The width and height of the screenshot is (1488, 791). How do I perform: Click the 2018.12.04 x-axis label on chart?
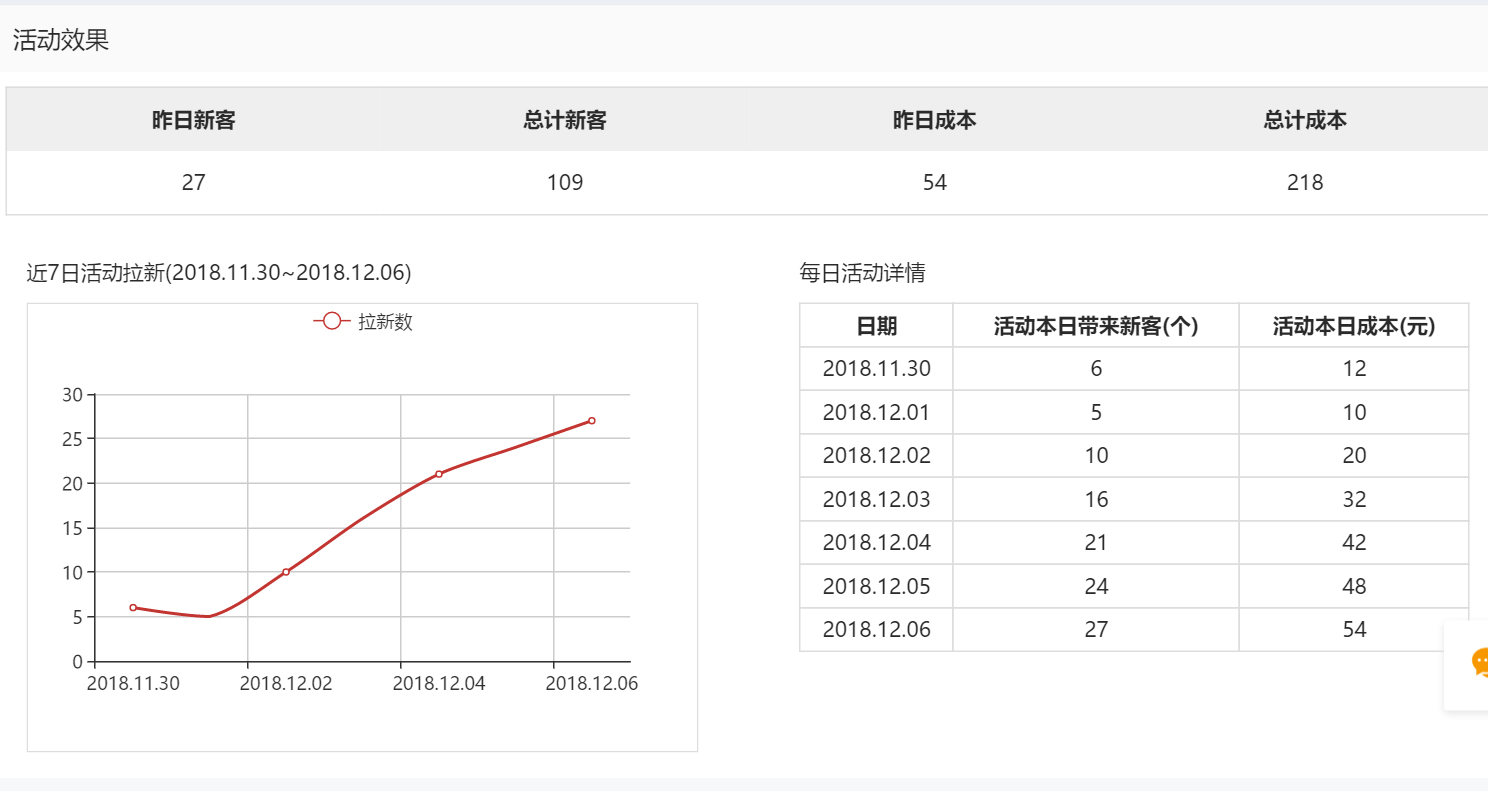439,684
